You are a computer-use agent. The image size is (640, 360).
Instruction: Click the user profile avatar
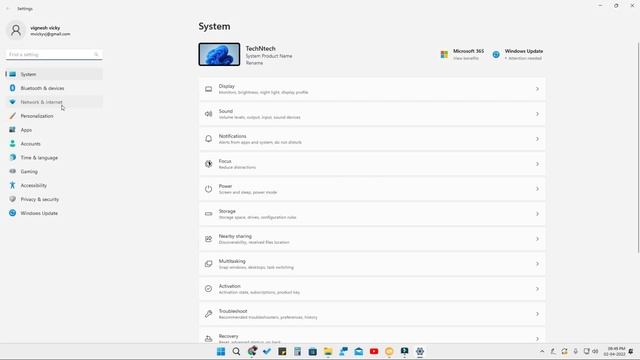[x=16, y=30]
